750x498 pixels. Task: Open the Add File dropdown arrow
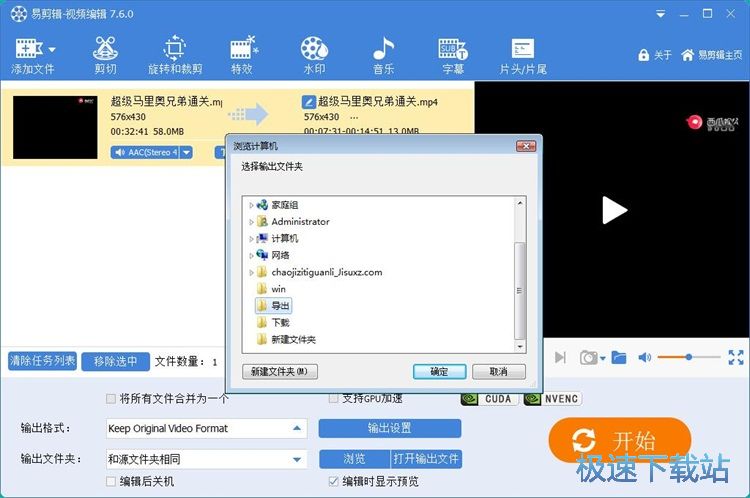click(x=52, y=49)
